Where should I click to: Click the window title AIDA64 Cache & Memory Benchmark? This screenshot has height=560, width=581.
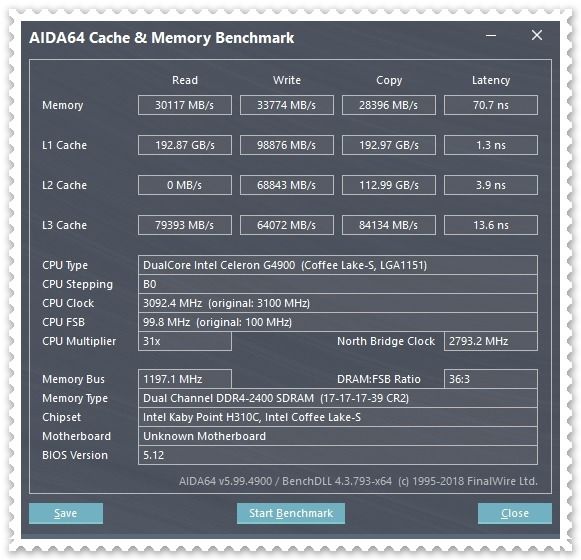click(x=162, y=38)
